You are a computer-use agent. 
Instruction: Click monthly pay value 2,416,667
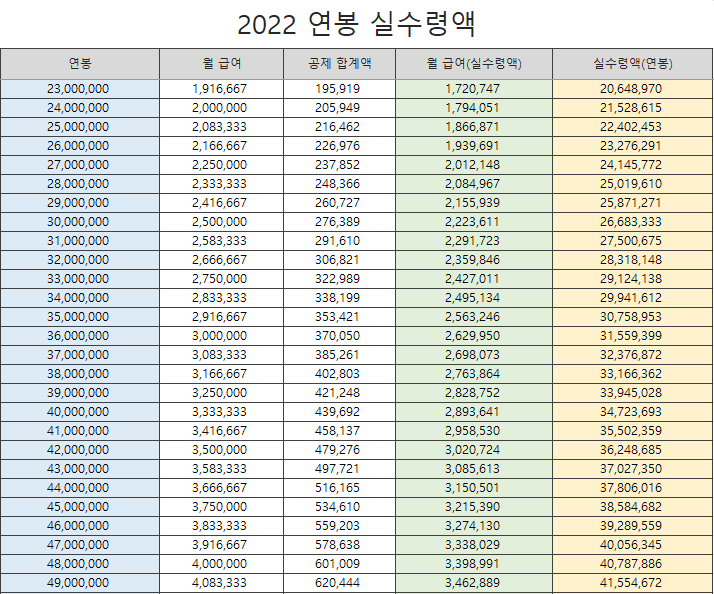(x=219, y=203)
